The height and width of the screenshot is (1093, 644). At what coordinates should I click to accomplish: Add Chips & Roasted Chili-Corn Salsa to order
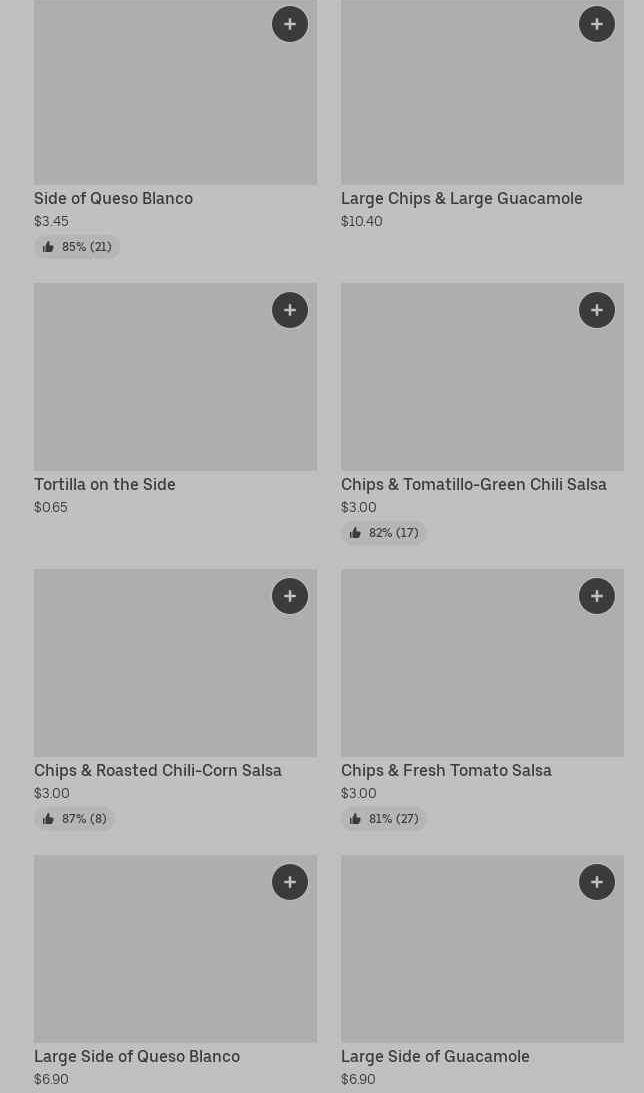290,596
